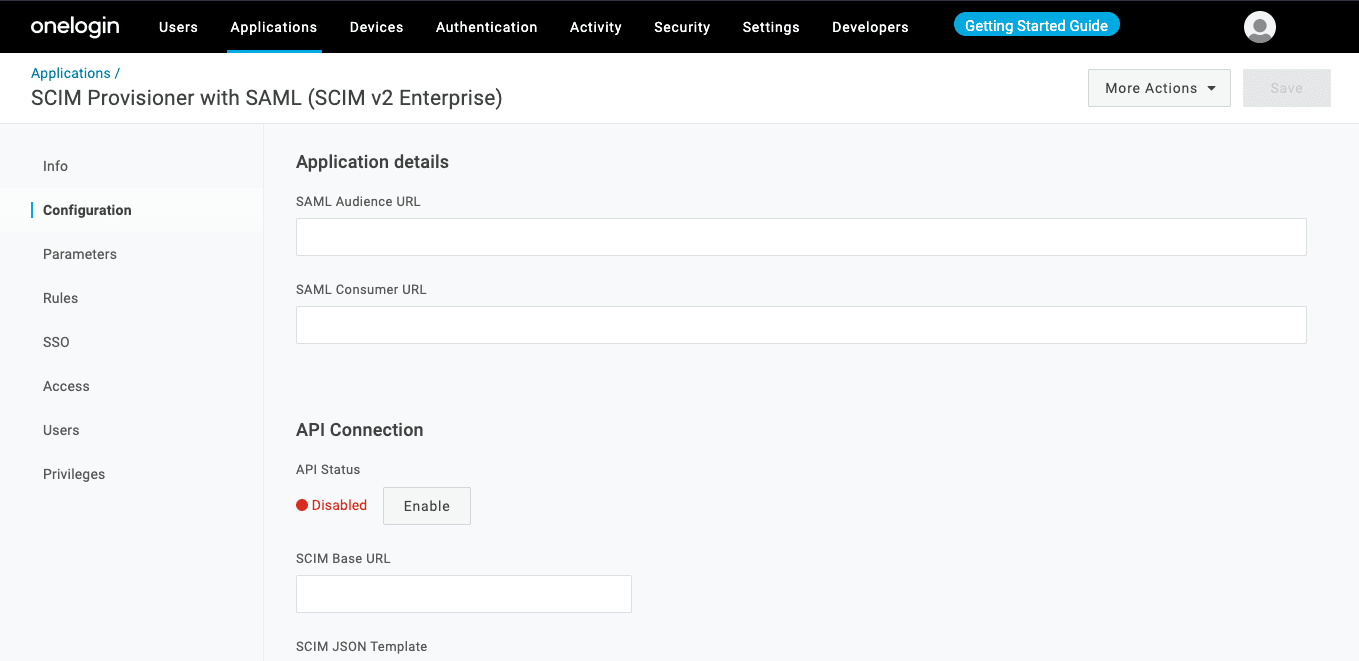The height and width of the screenshot is (661, 1359).
Task: Open the SSO settings page
Action: point(56,342)
